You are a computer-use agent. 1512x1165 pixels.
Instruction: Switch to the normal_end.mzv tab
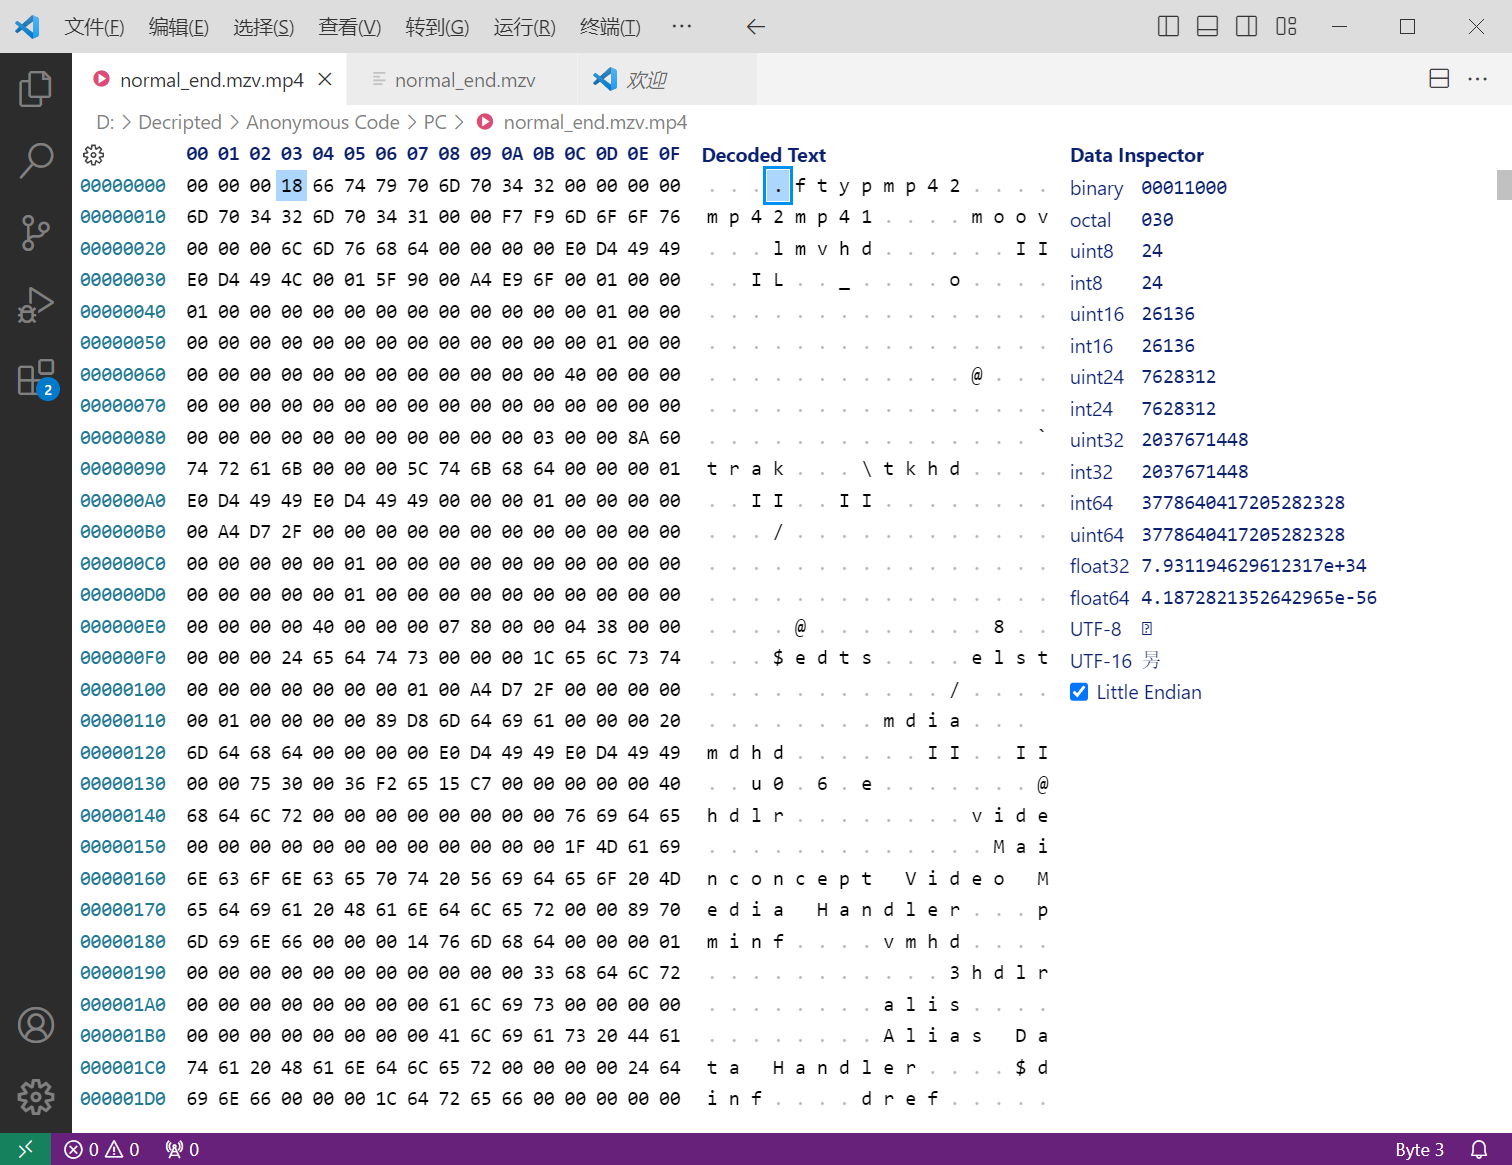click(x=463, y=80)
